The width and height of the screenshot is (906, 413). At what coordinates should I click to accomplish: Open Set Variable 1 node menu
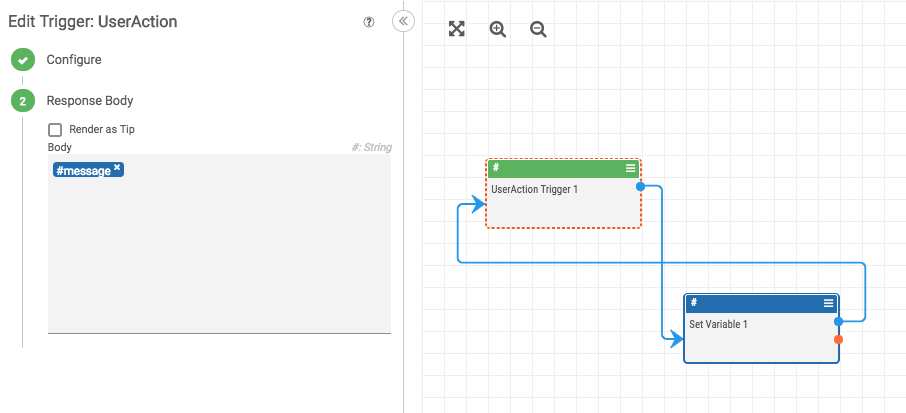coord(828,303)
